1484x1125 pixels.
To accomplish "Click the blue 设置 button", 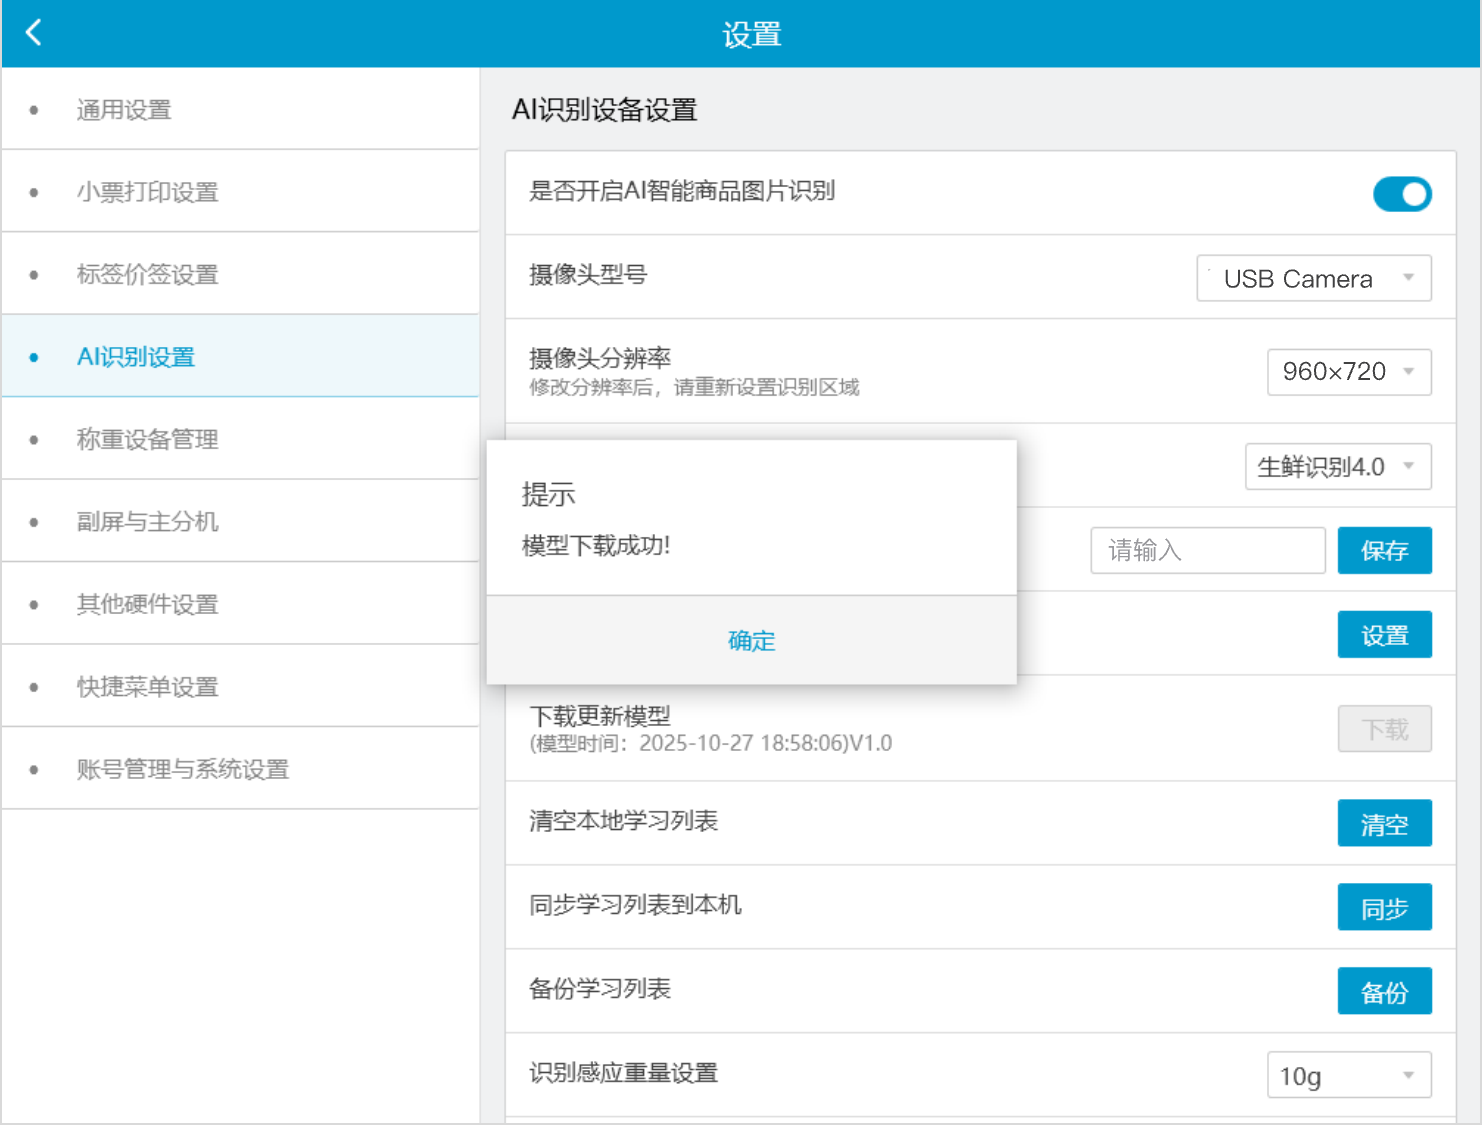I will (1385, 635).
